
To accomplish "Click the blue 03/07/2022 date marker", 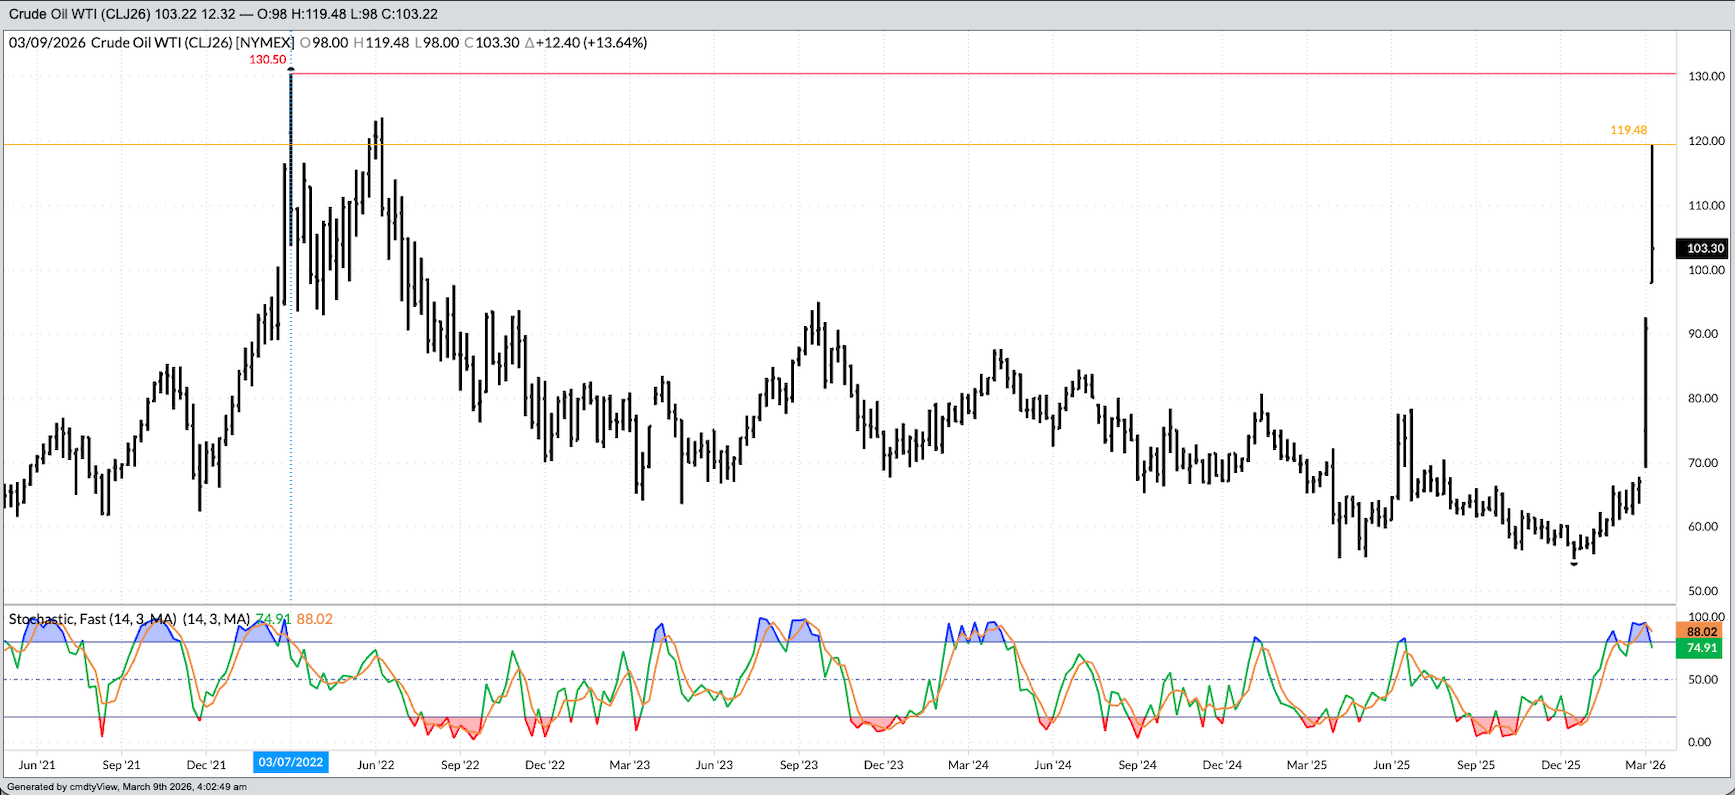I will (x=290, y=762).
